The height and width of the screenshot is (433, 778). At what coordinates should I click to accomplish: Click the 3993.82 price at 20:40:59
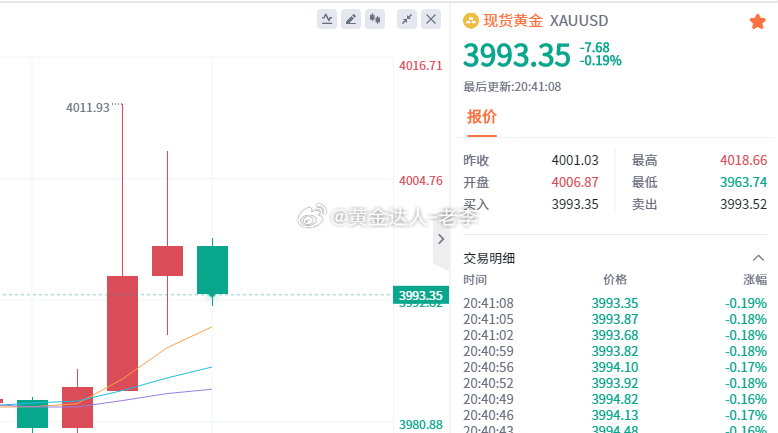pos(615,351)
